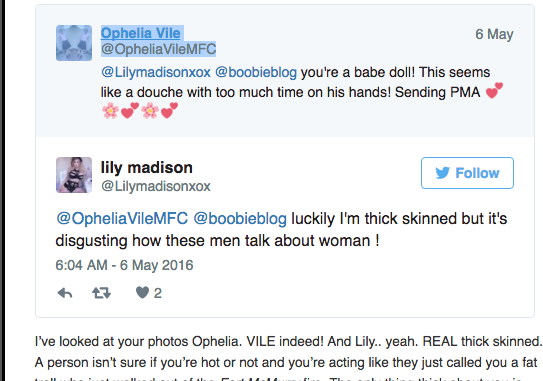Click the 6 May date on Ophelia's tweet
543x381 pixels.
point(494,34)
